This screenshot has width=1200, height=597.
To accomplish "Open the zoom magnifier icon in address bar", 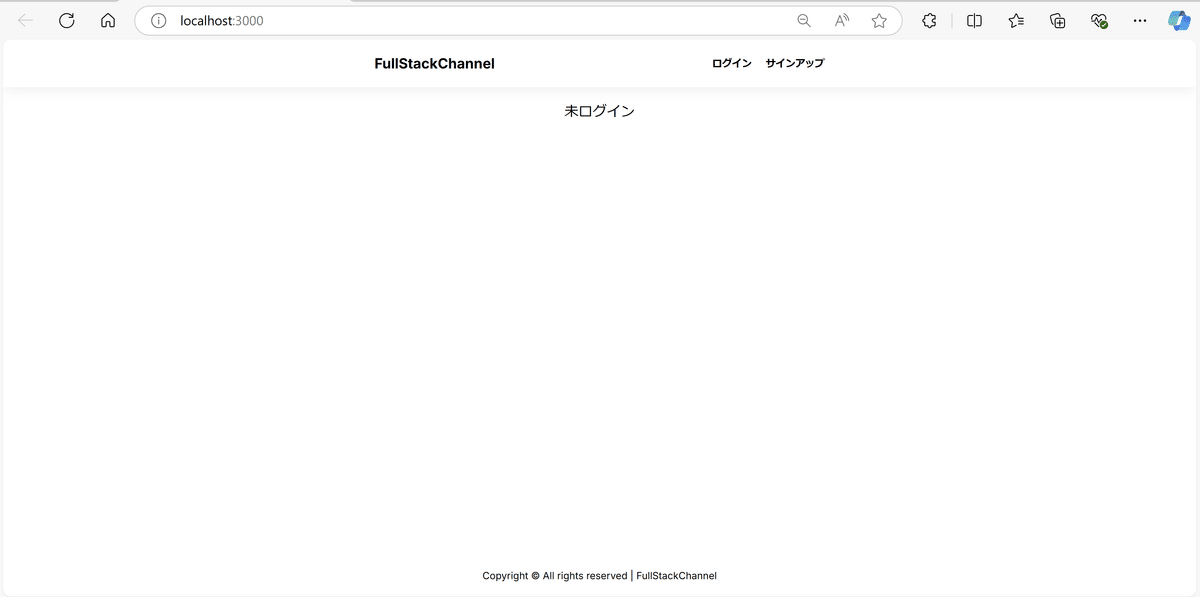I will coord(804,20).
